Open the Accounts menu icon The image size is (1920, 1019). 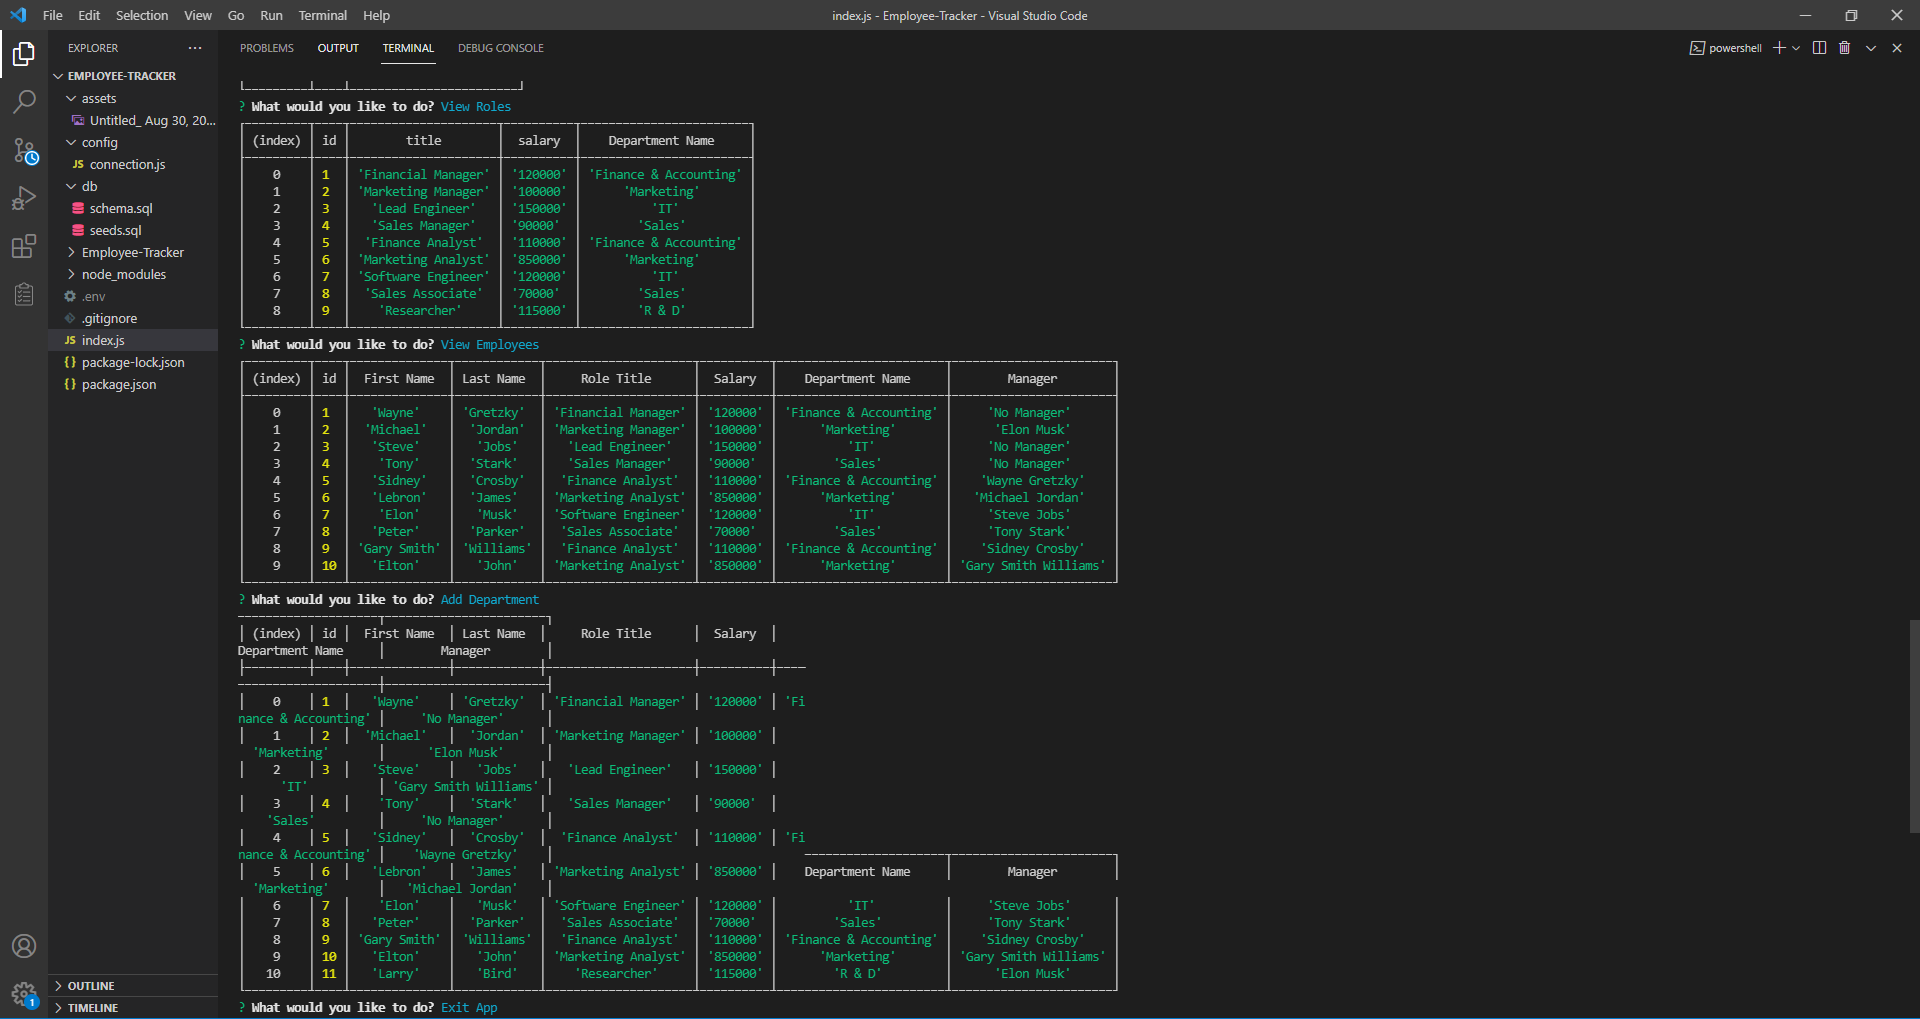[24, 946]
